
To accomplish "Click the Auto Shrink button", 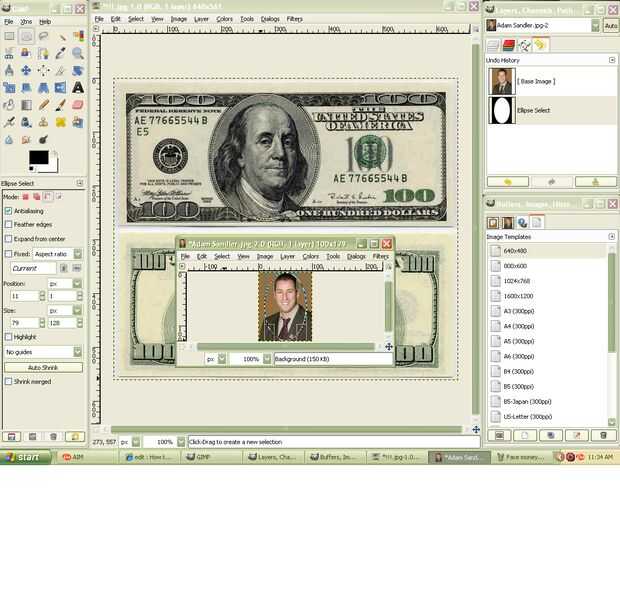I will point(43,368).
